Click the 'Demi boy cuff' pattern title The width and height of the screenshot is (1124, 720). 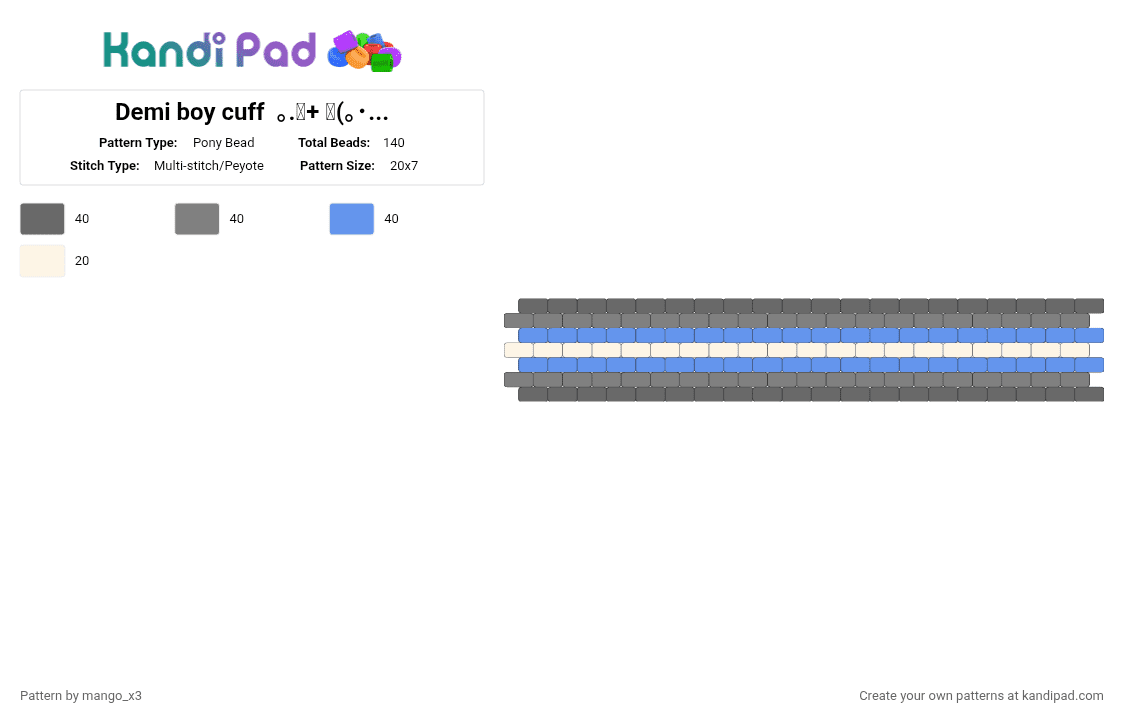point(252,112)
